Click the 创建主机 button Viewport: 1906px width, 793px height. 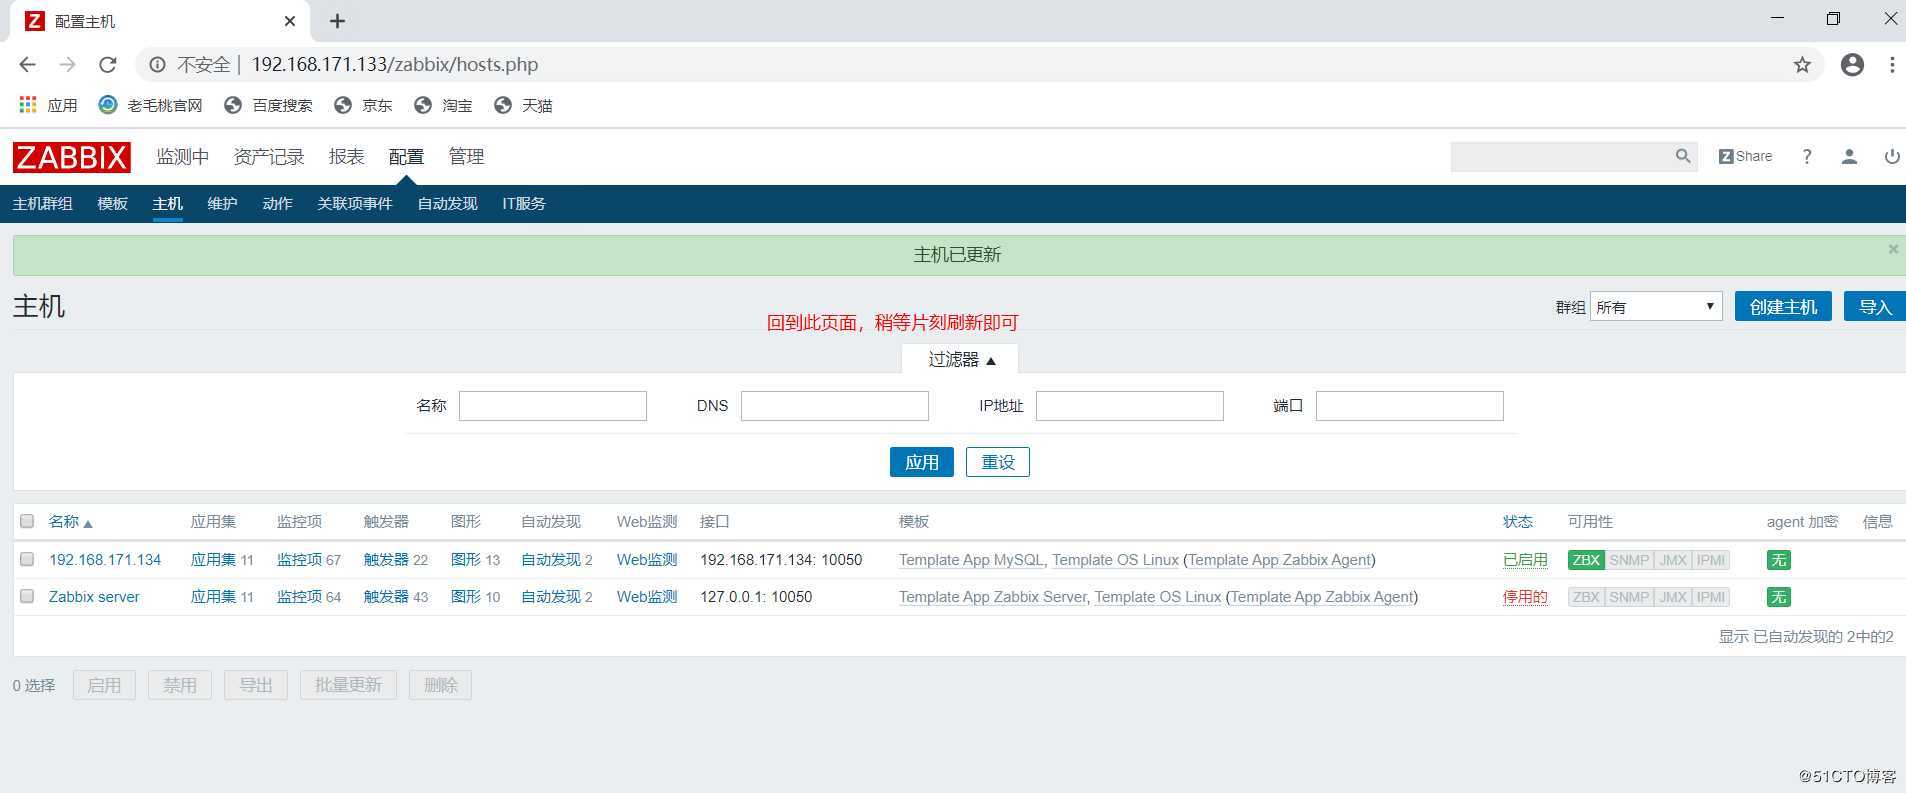(1783, 306)
